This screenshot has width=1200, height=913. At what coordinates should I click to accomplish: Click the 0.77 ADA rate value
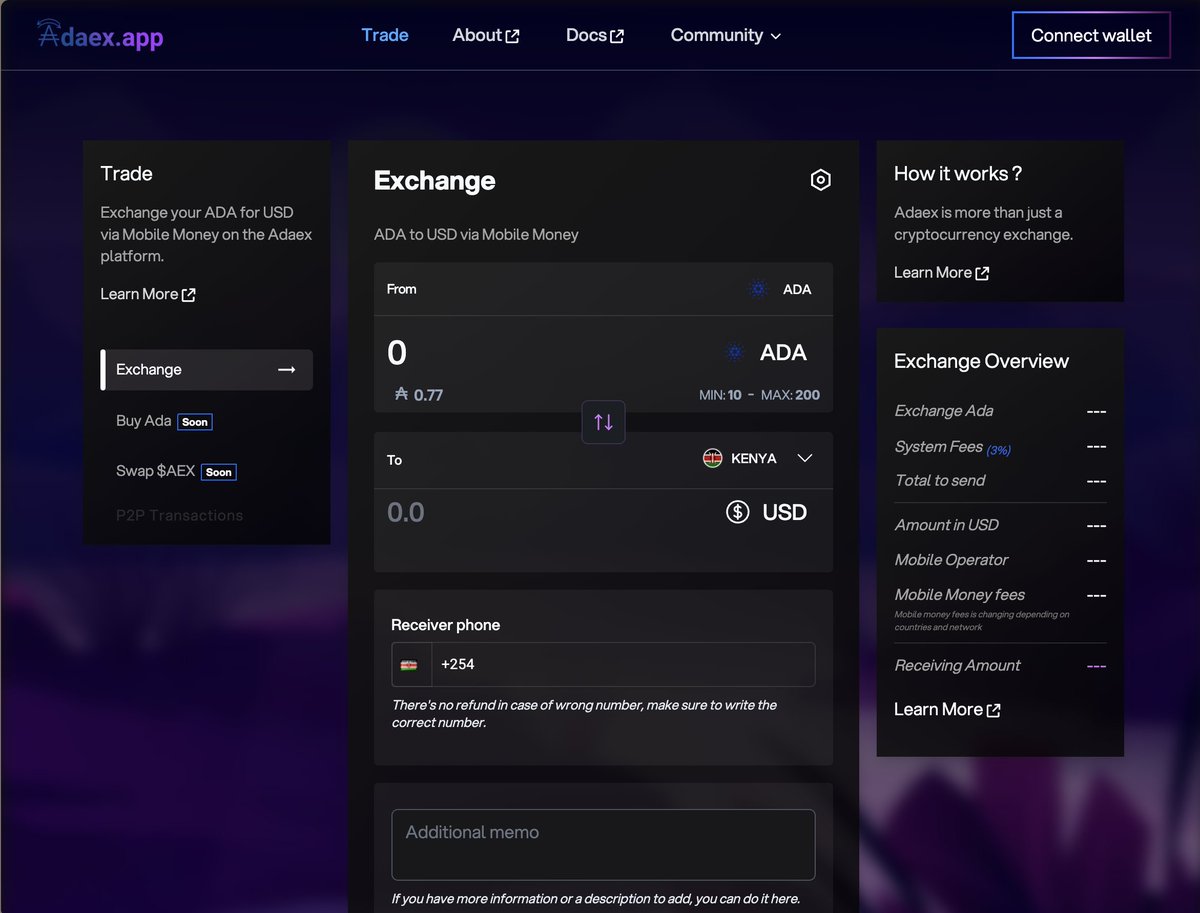[428, 395]
